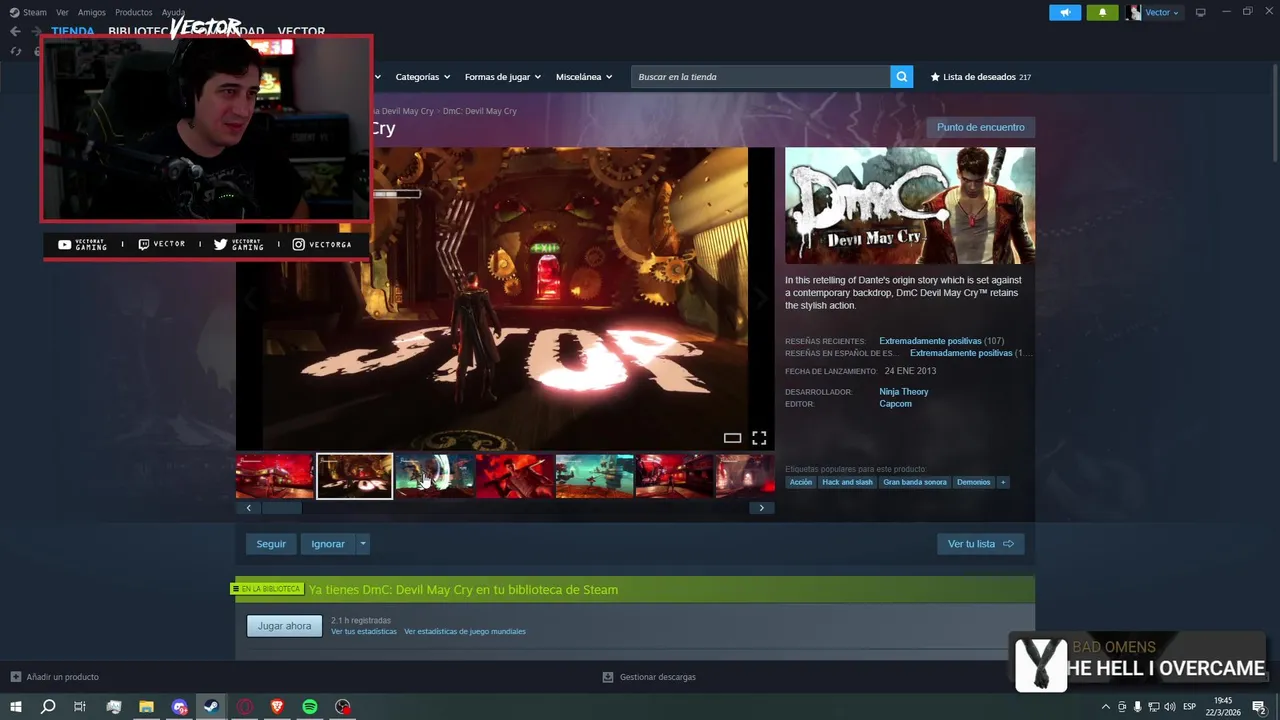
Task: Show hidden system tray icons
Action: coord(1105,707)
